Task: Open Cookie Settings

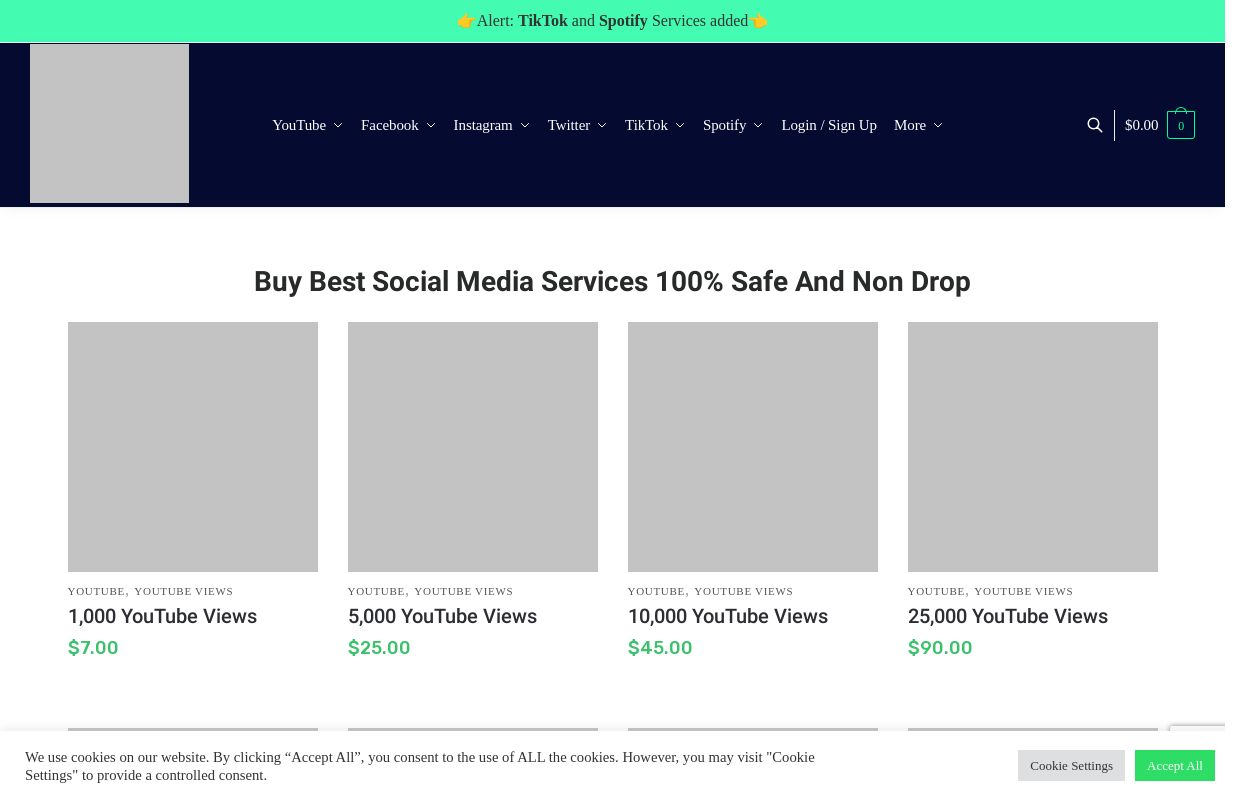Action: coord(1071,765)
